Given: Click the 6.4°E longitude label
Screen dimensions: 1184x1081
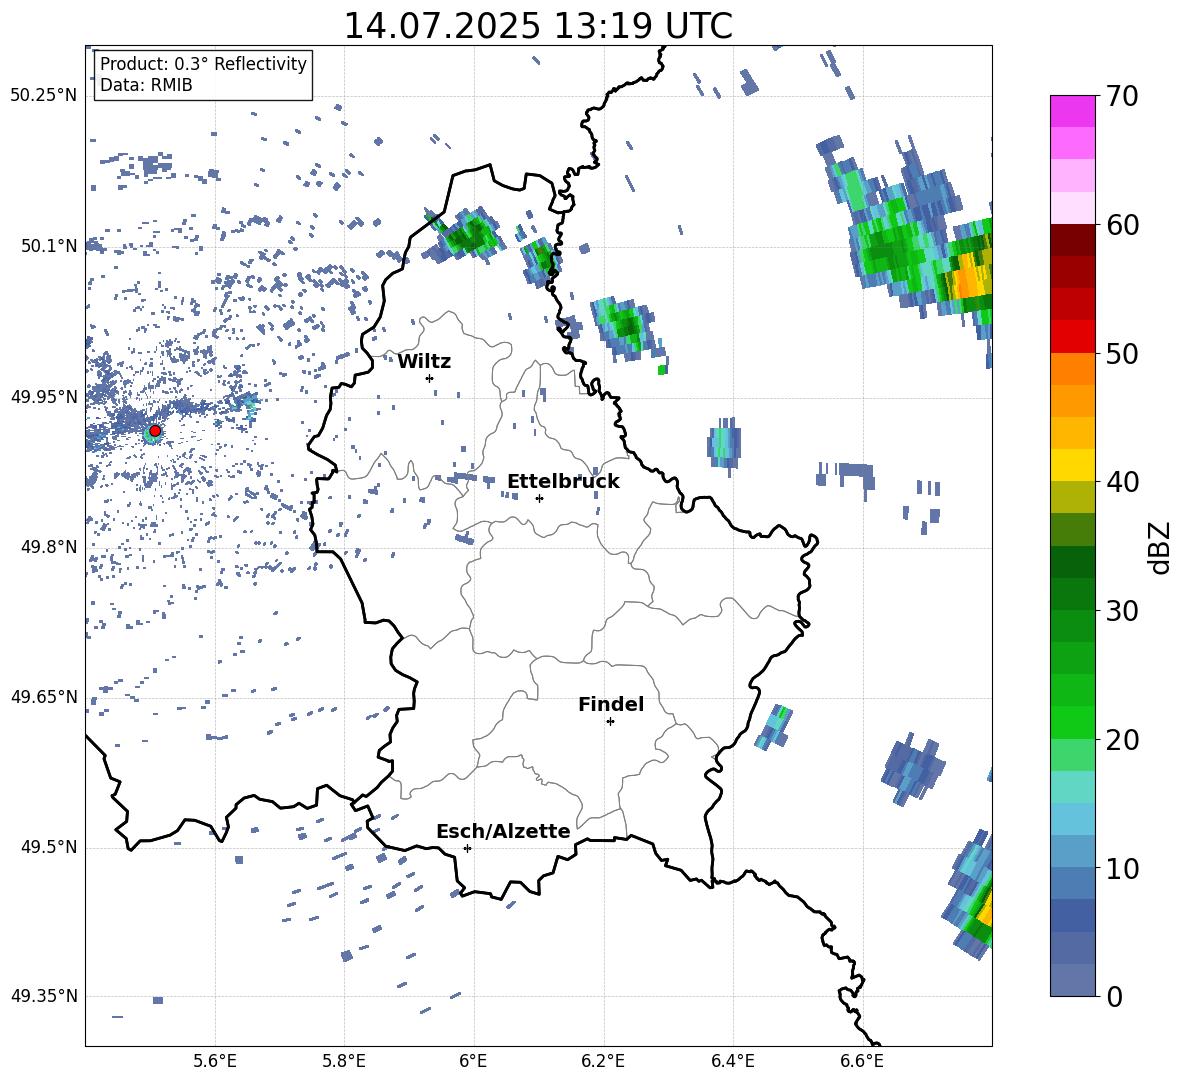Looking at the screenshot, I should pyautogui.click(x=732, y=1061).
